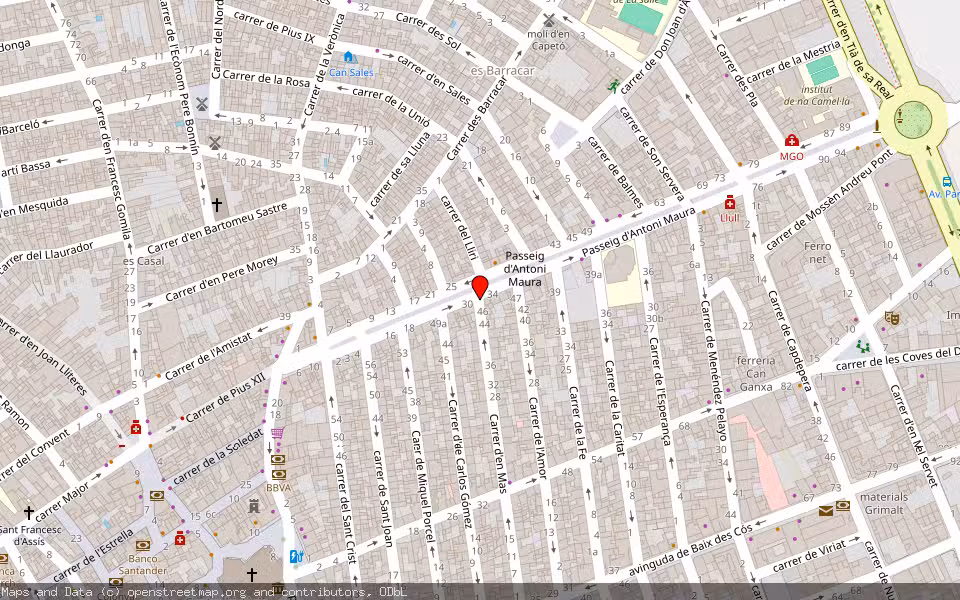Screen dimensions: 960x600
Task: Select the Carrer d'en Francesc Gomila label
Action: click(111, 169)
